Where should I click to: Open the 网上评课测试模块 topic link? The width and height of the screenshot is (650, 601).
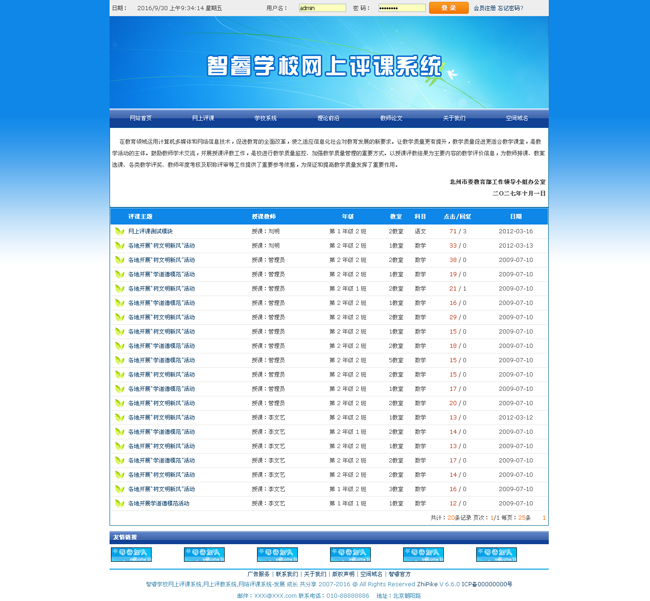150,231
